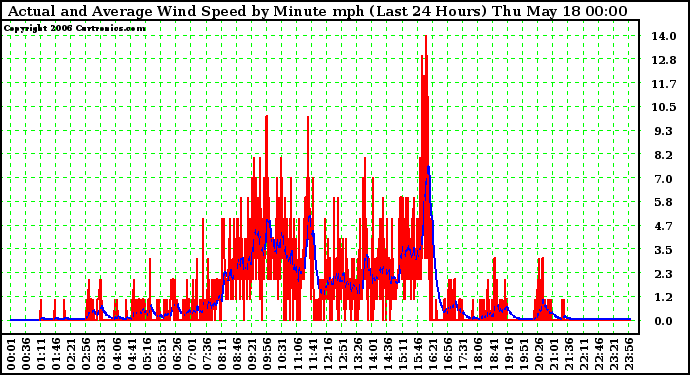Screen dimensions: 690x375
Task: Click the 12.8 y-axis label
Action: tap(664, 60)
